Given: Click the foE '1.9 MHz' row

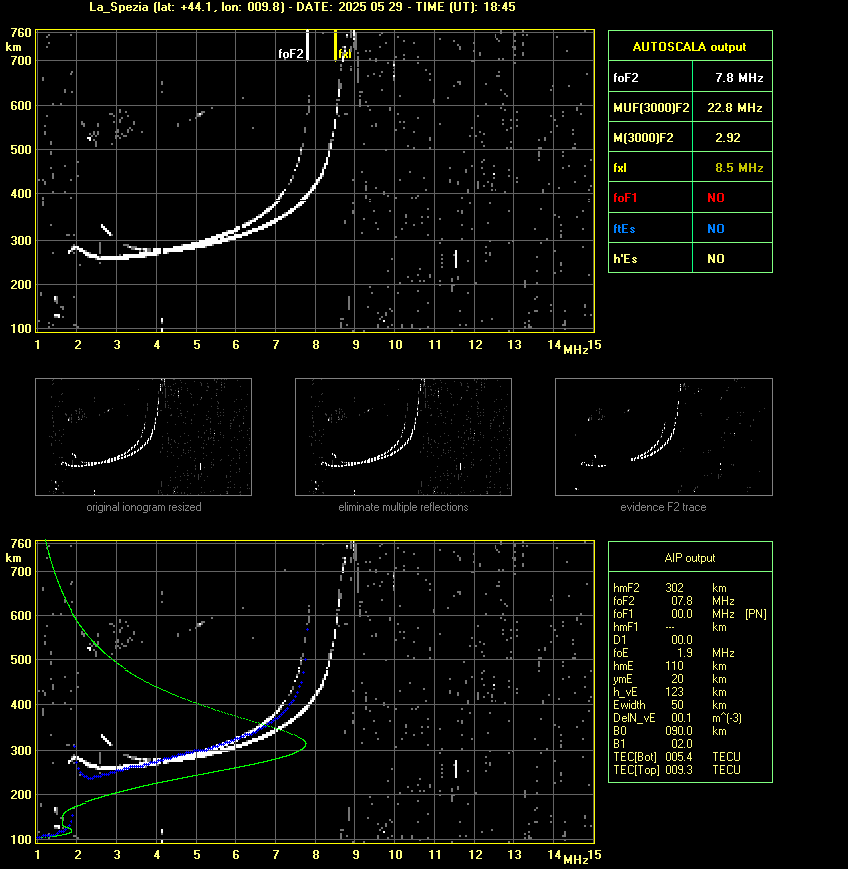Looking at the screenshot, I should click(673, 653).
